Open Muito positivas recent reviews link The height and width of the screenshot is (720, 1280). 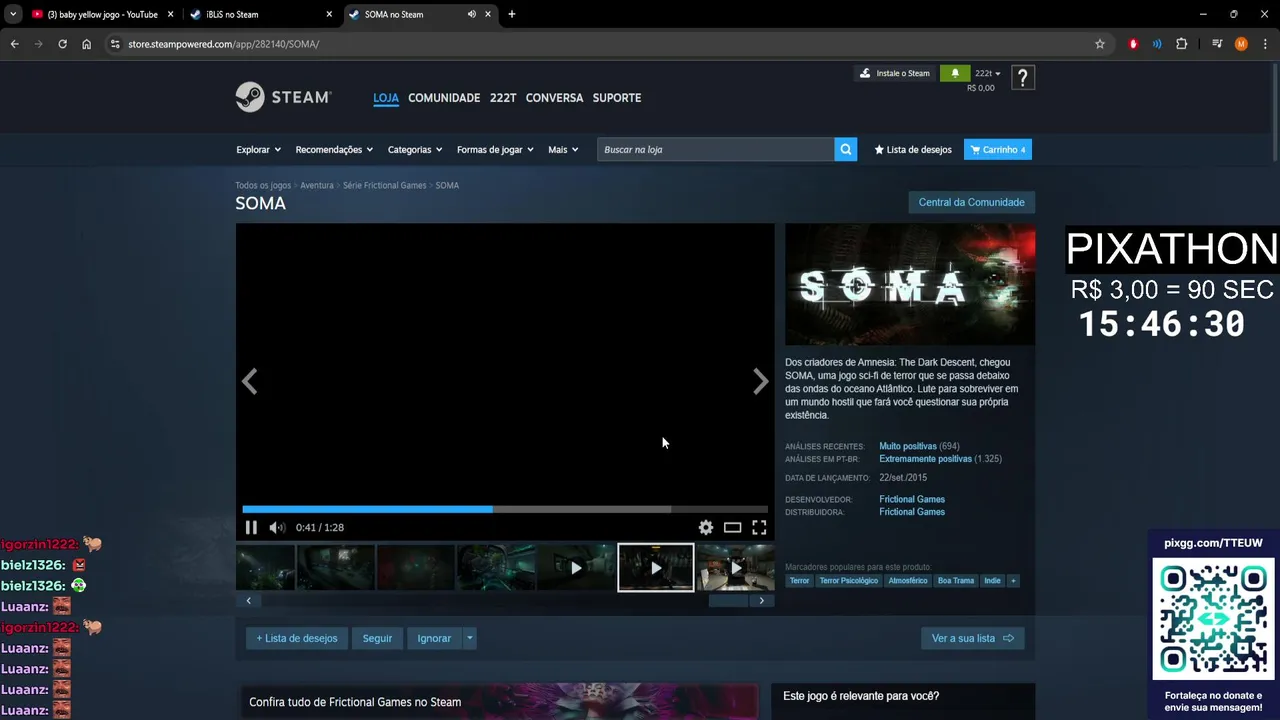908,446
